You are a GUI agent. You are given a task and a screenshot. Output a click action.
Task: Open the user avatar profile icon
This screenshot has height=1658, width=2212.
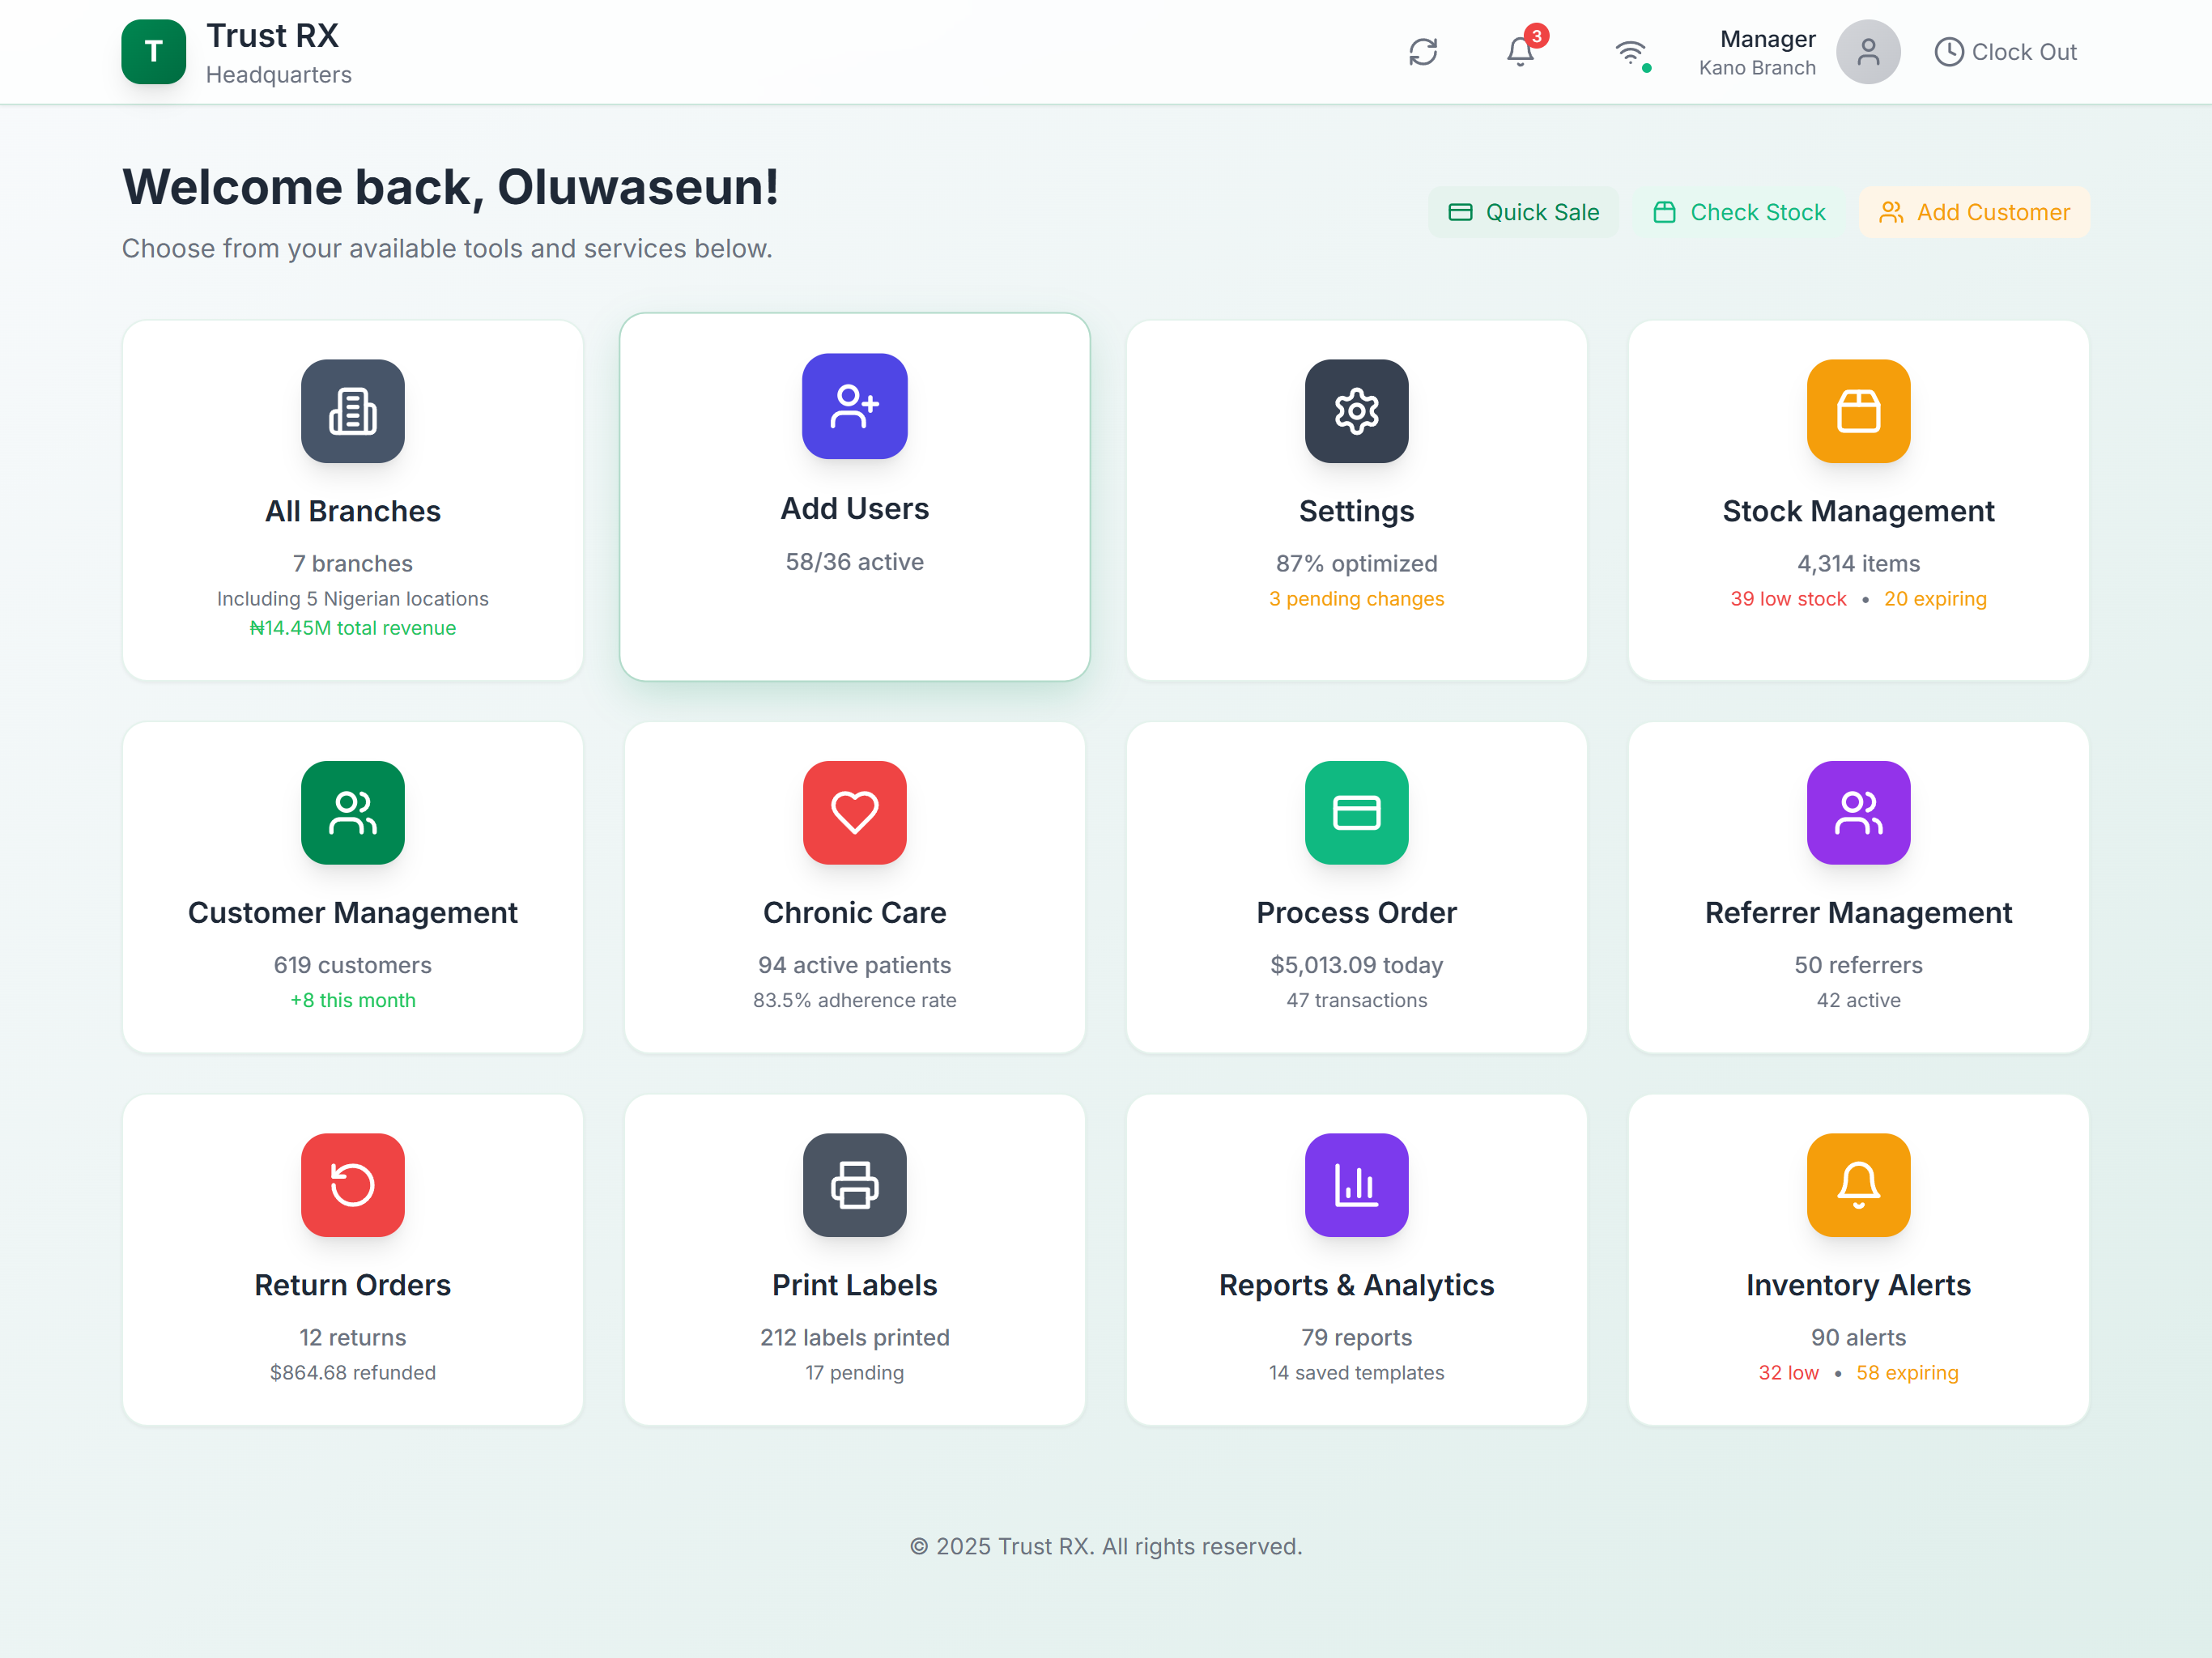[1867, 52]
